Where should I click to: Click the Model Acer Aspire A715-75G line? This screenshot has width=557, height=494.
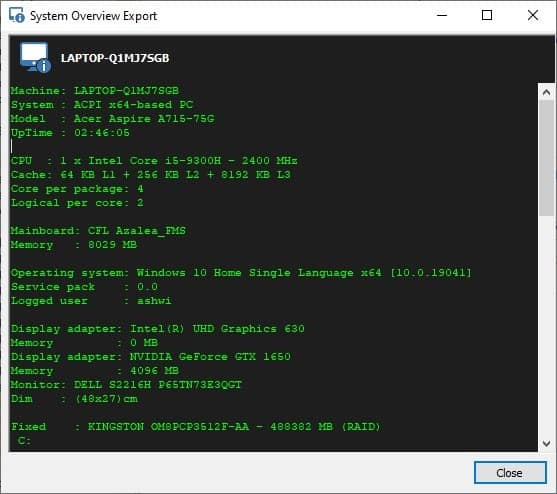coord(113,119)
